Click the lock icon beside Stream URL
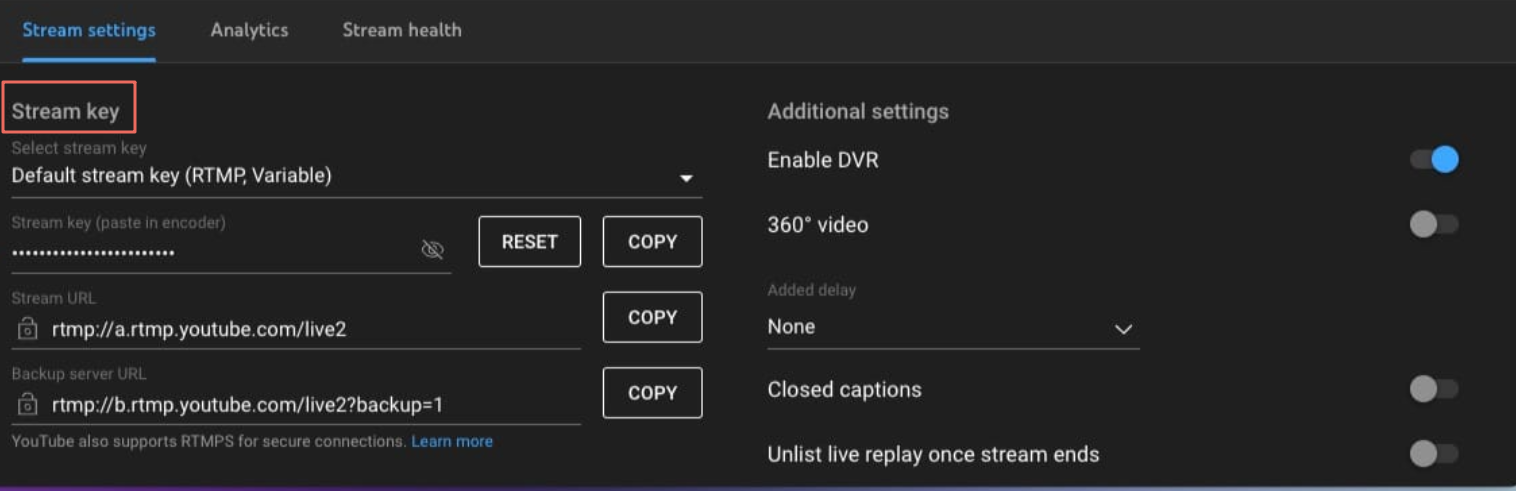 click(28, 328)
